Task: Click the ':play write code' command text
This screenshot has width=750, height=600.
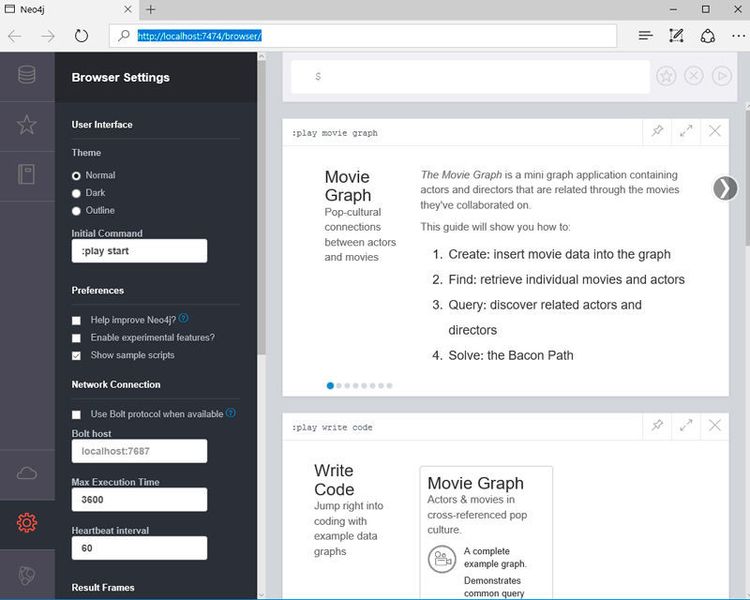Action: coord(332,427)
